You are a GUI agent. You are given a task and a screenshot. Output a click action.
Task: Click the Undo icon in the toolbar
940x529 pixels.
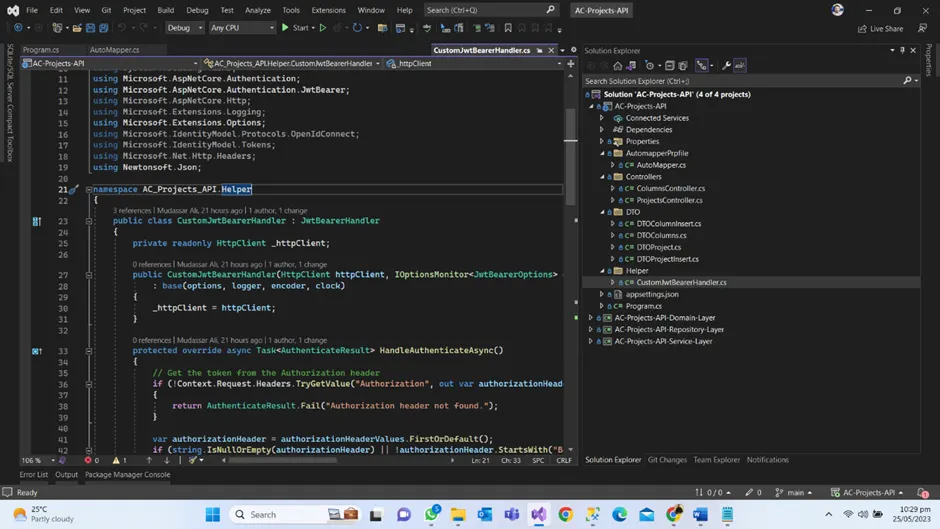pos(122,28)
